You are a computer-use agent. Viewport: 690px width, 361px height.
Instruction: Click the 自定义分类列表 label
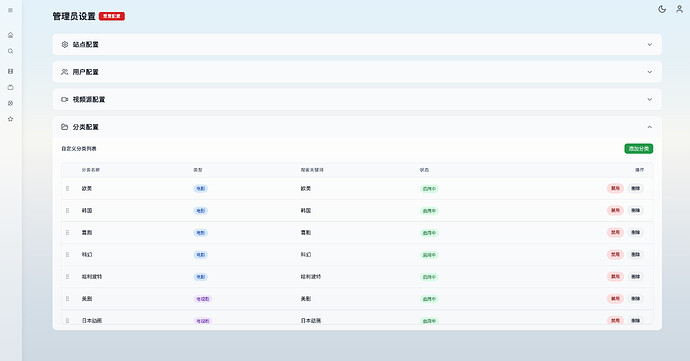click(79, 149)
